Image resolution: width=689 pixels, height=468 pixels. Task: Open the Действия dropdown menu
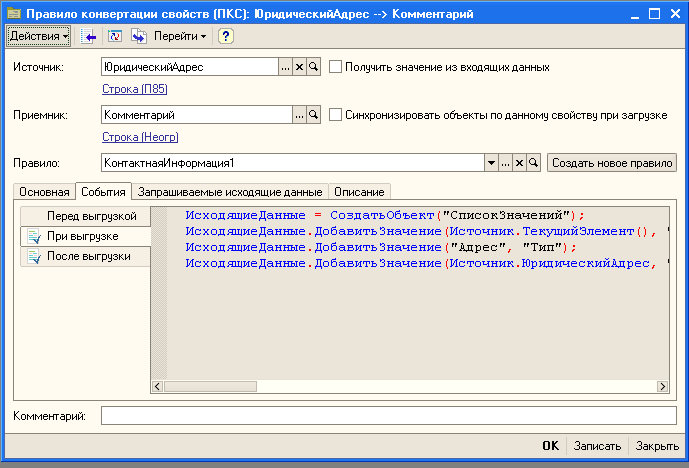pos(39,36)
